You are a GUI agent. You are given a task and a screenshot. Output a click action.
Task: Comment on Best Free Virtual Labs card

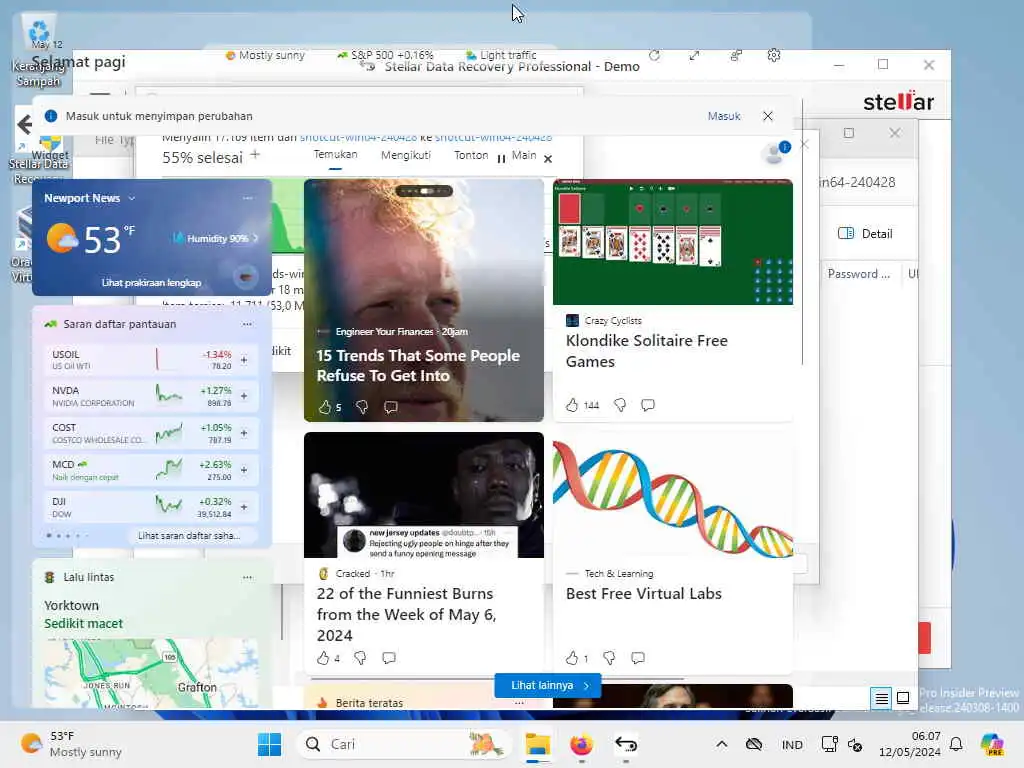pos(638,658)
